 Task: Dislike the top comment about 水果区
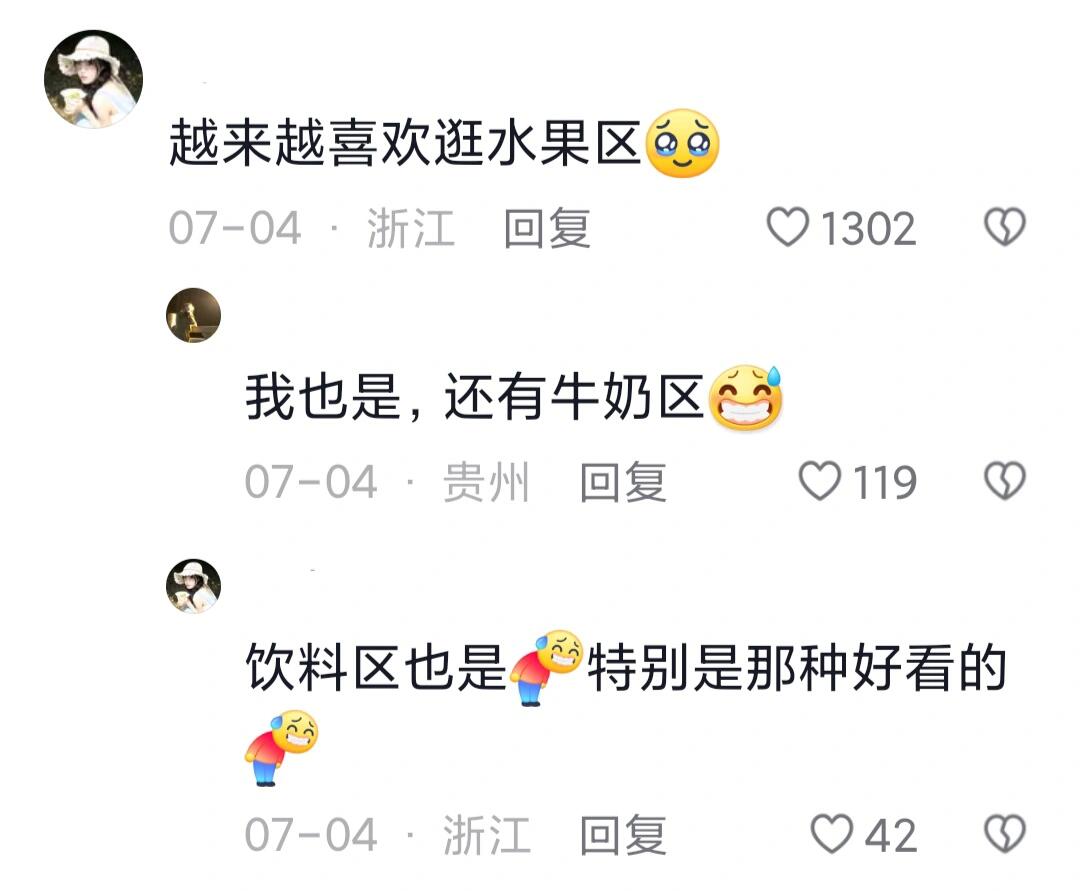[x=1005, y=227]
